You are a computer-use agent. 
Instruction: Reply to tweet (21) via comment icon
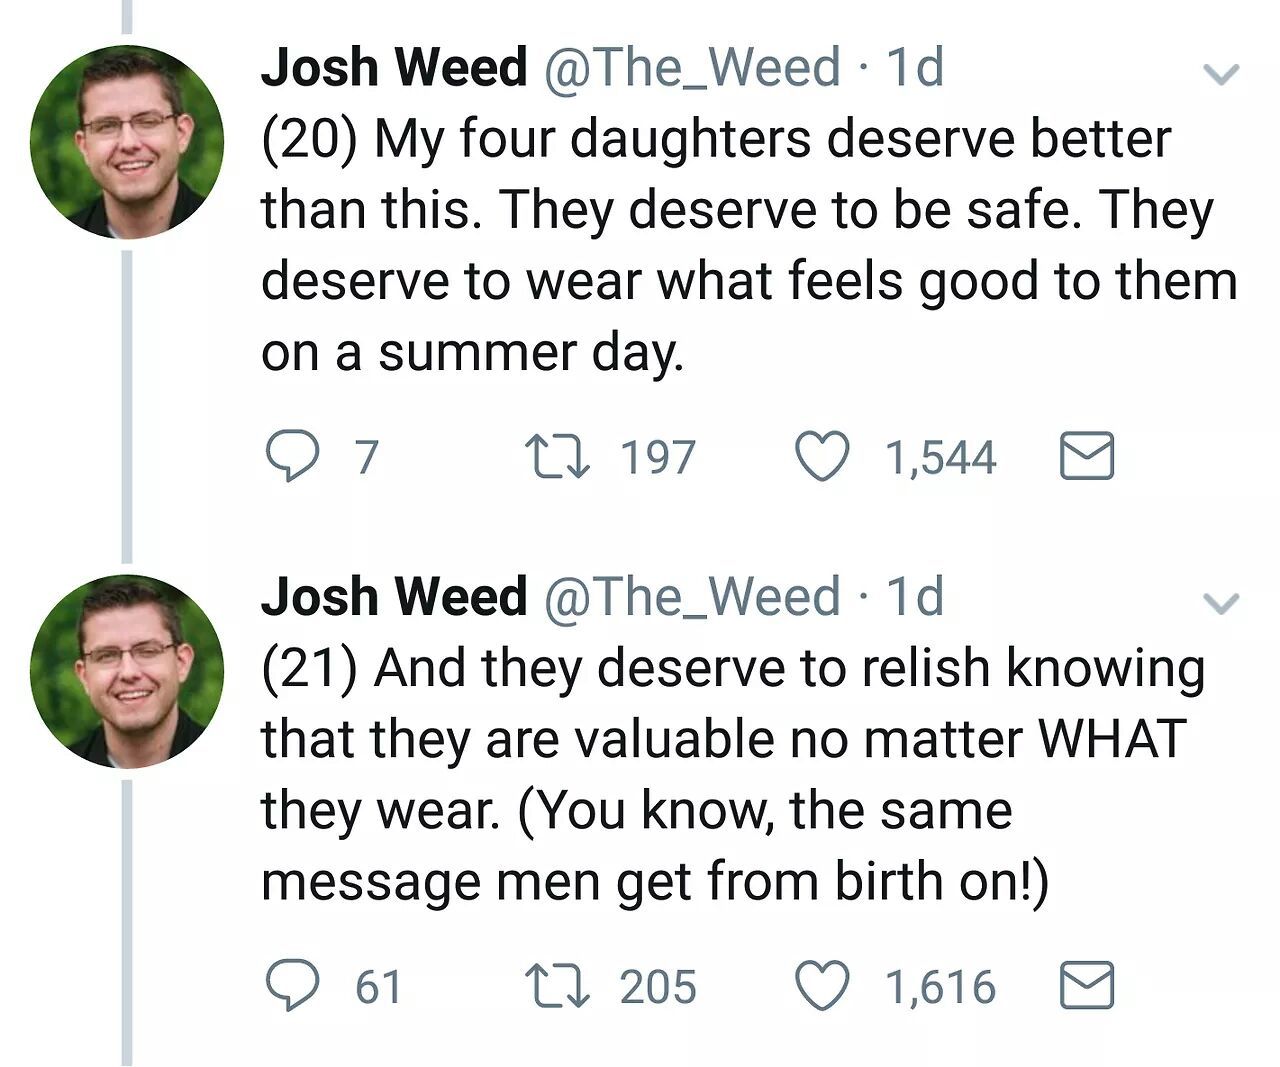point(289,986)
